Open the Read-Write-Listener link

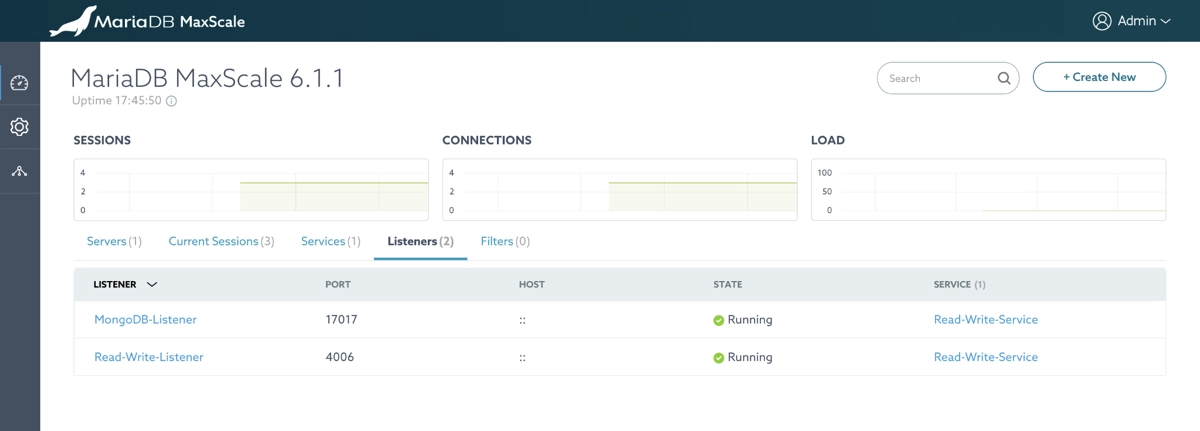pos(148,357)
